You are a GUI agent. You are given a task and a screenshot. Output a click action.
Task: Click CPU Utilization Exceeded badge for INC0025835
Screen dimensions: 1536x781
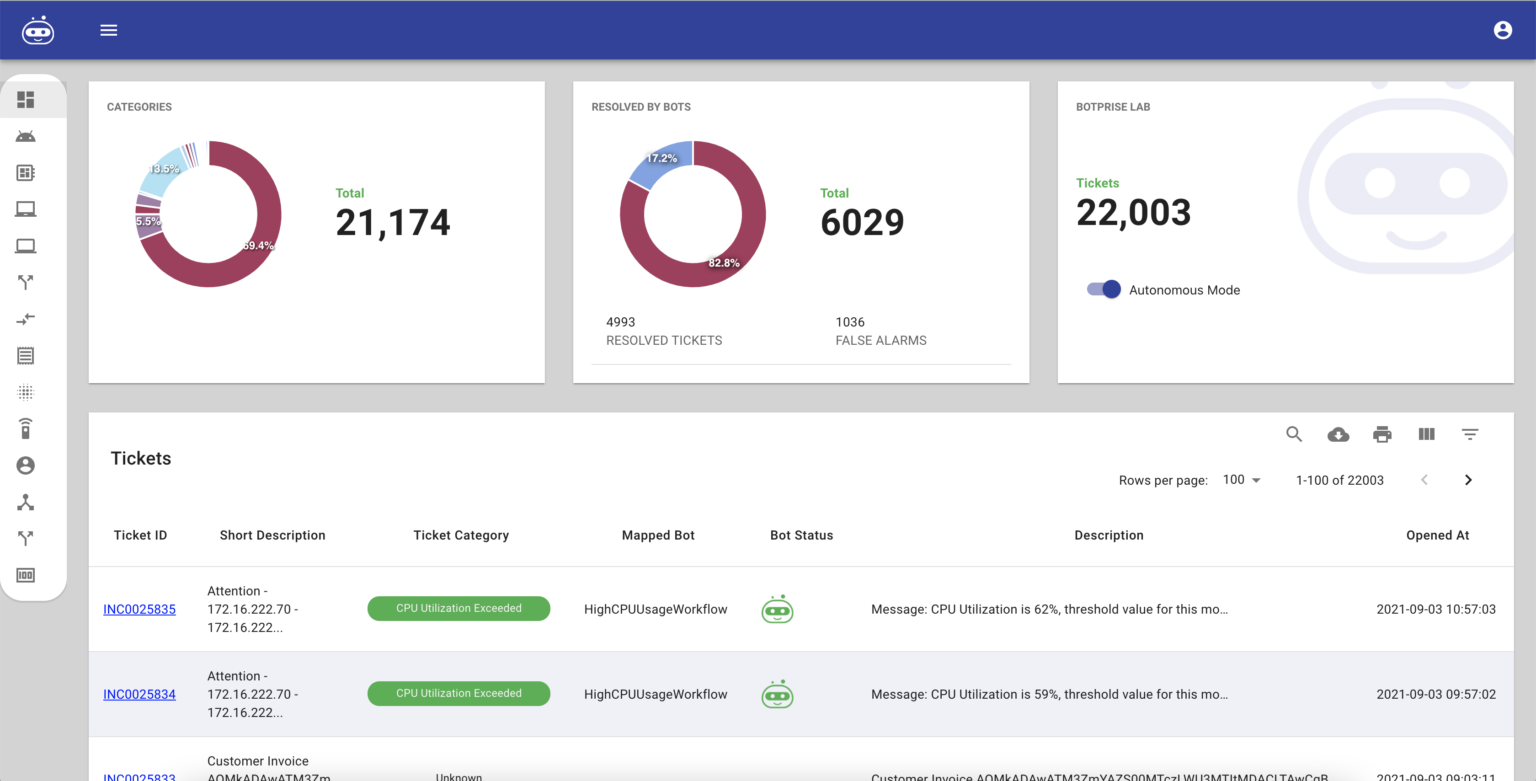[459, 608]
